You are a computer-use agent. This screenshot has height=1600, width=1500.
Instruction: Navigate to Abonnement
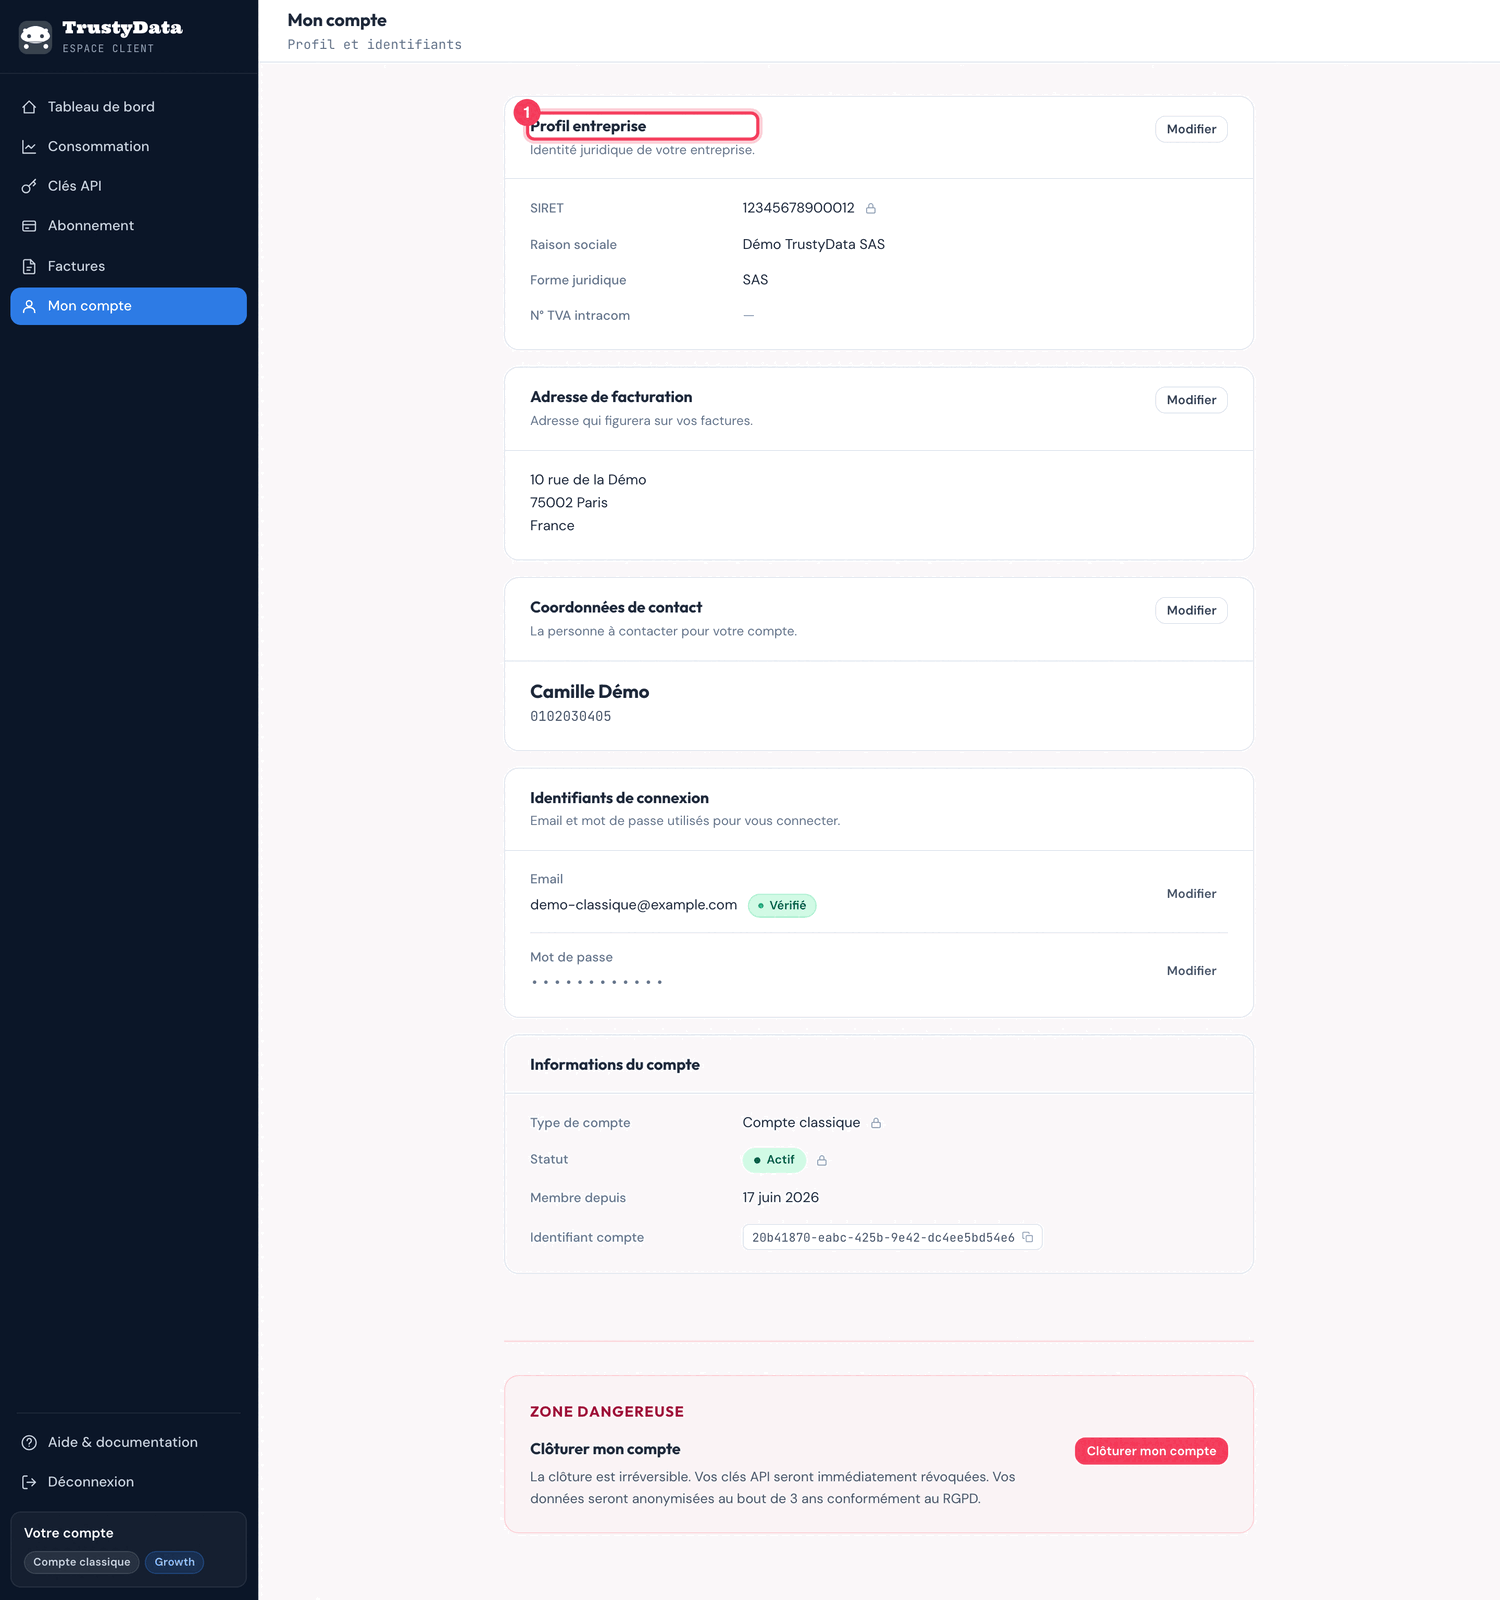[128, 226]
